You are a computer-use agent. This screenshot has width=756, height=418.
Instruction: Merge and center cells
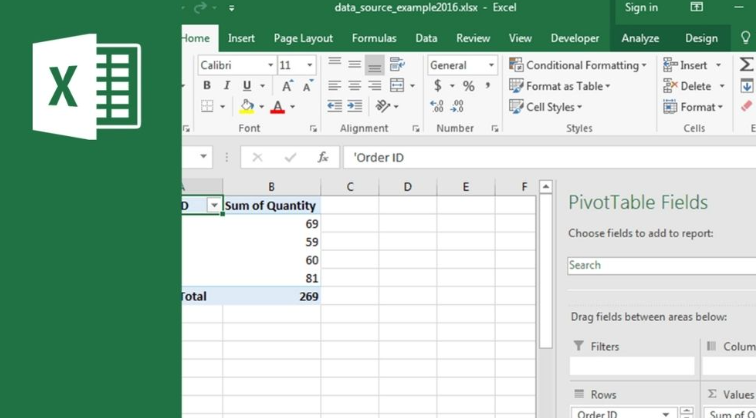tap(397, 86)
